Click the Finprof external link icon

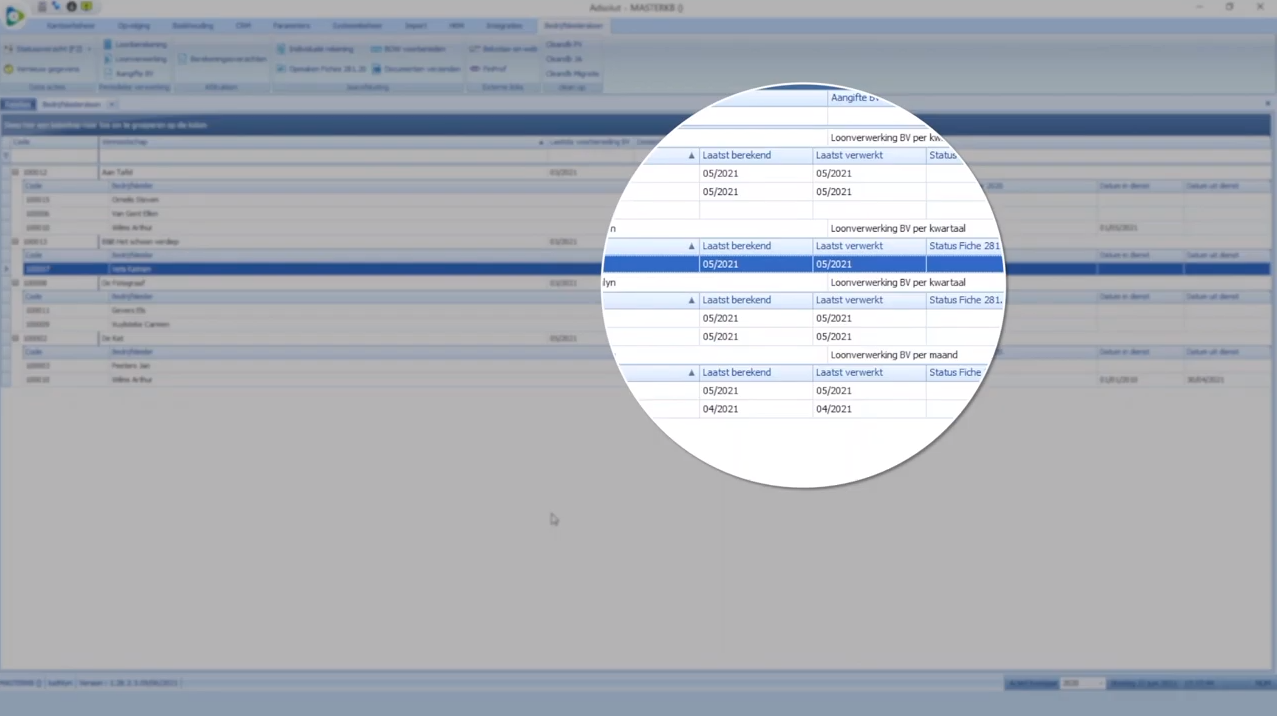coord(475,69)
